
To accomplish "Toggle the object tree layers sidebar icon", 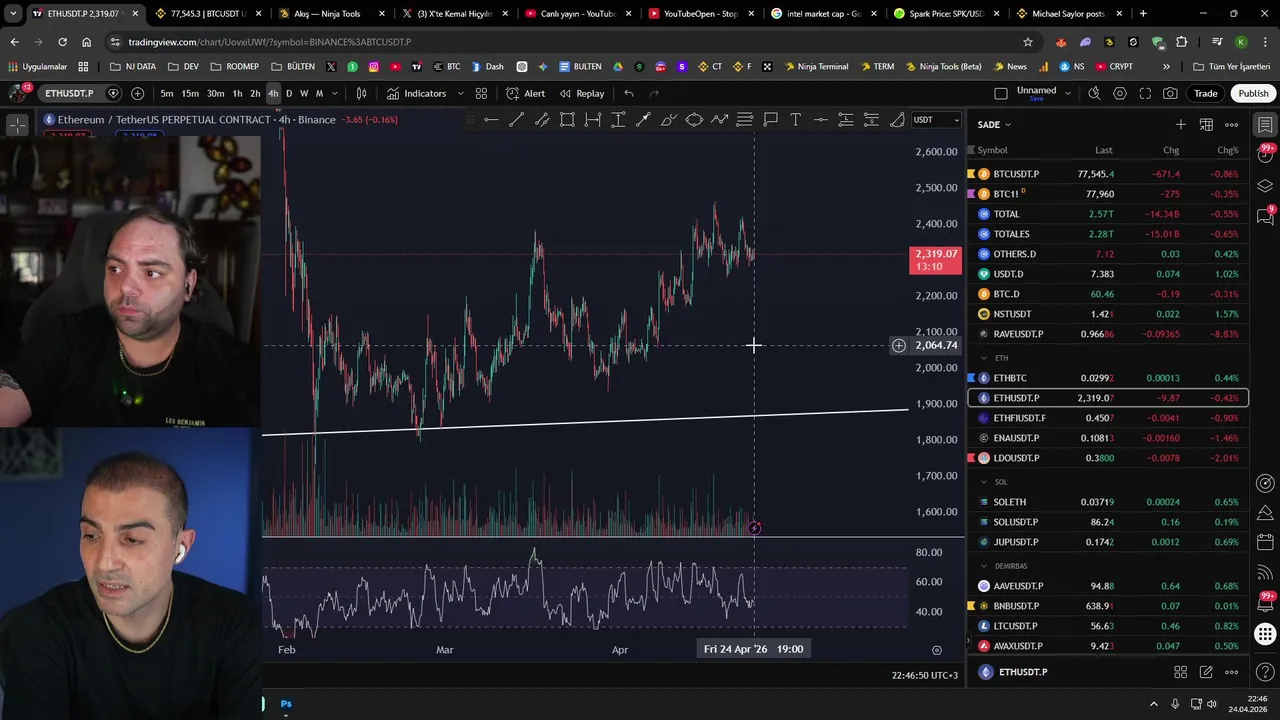I will pos(1265,186).
